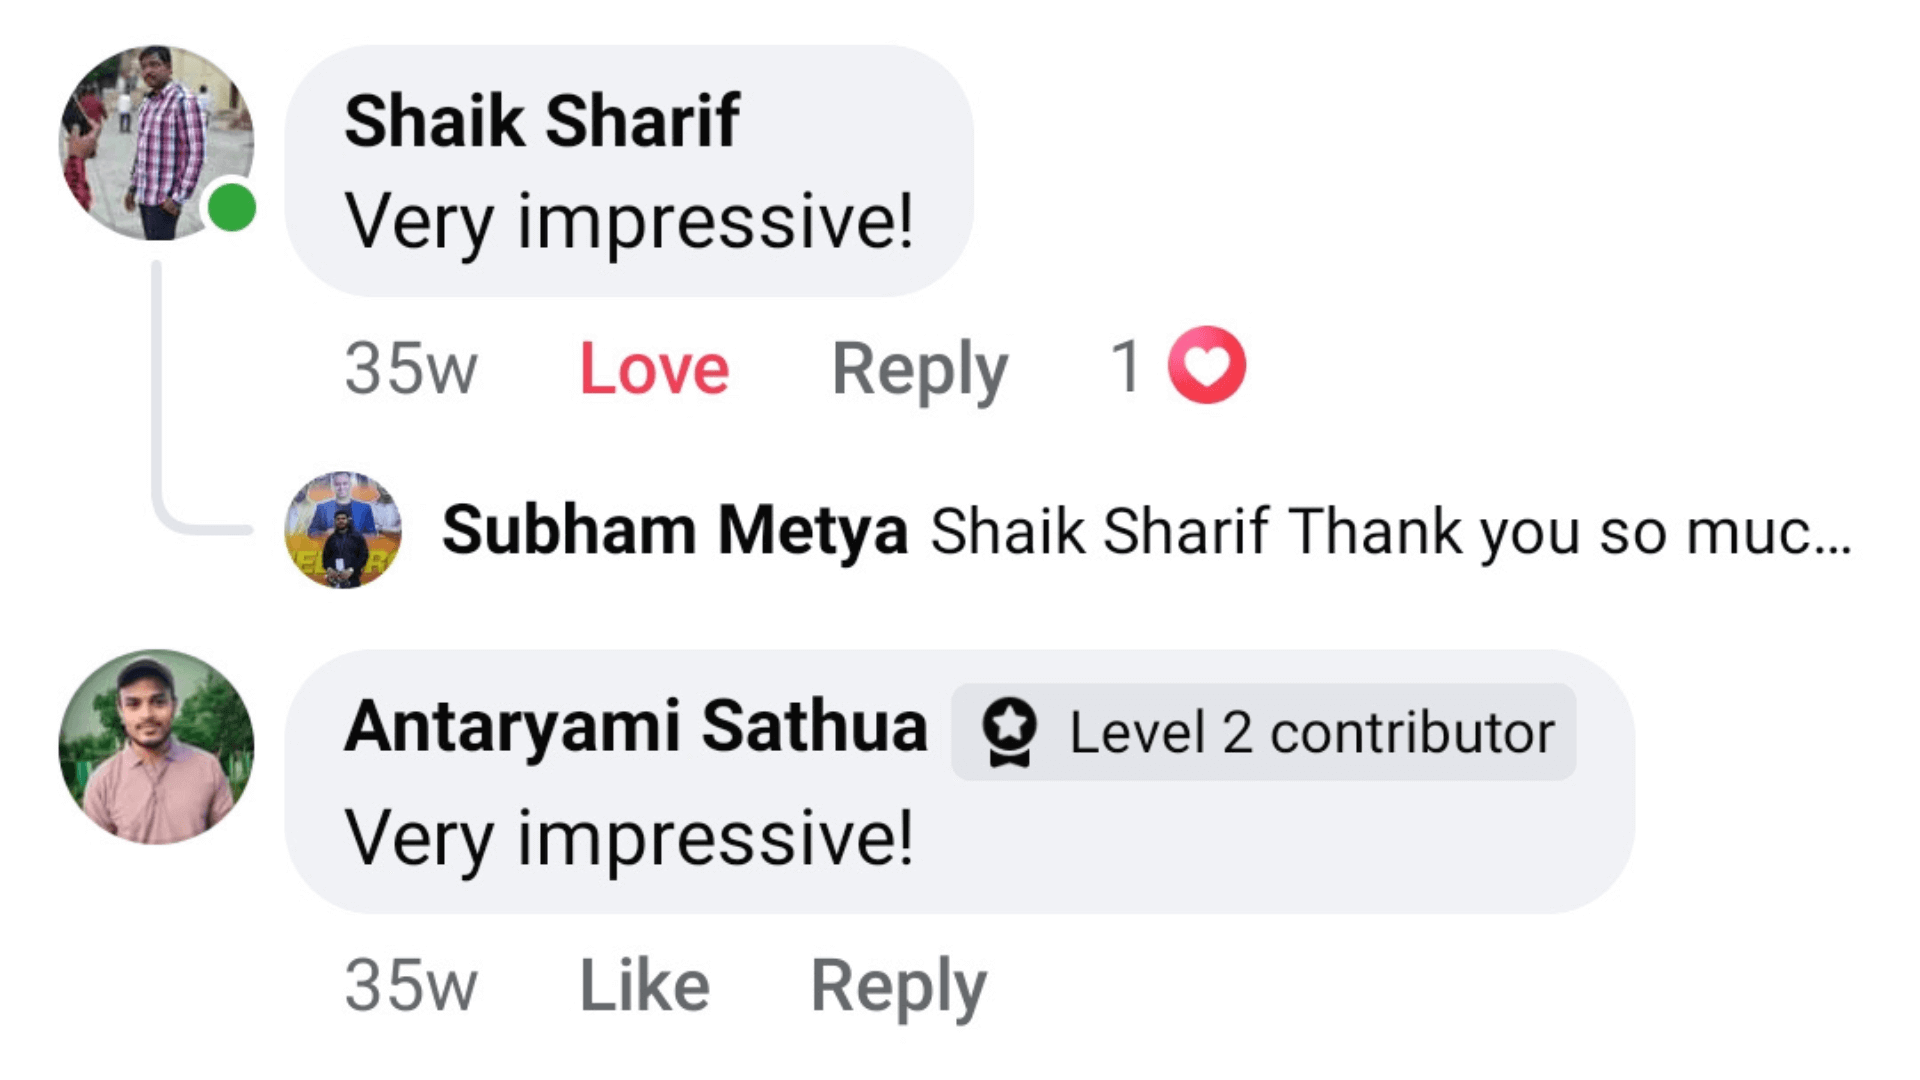This screenshot has width=1920, height=1080.
Task: Click the contributor badge star icon
Action: [1010, 731]
